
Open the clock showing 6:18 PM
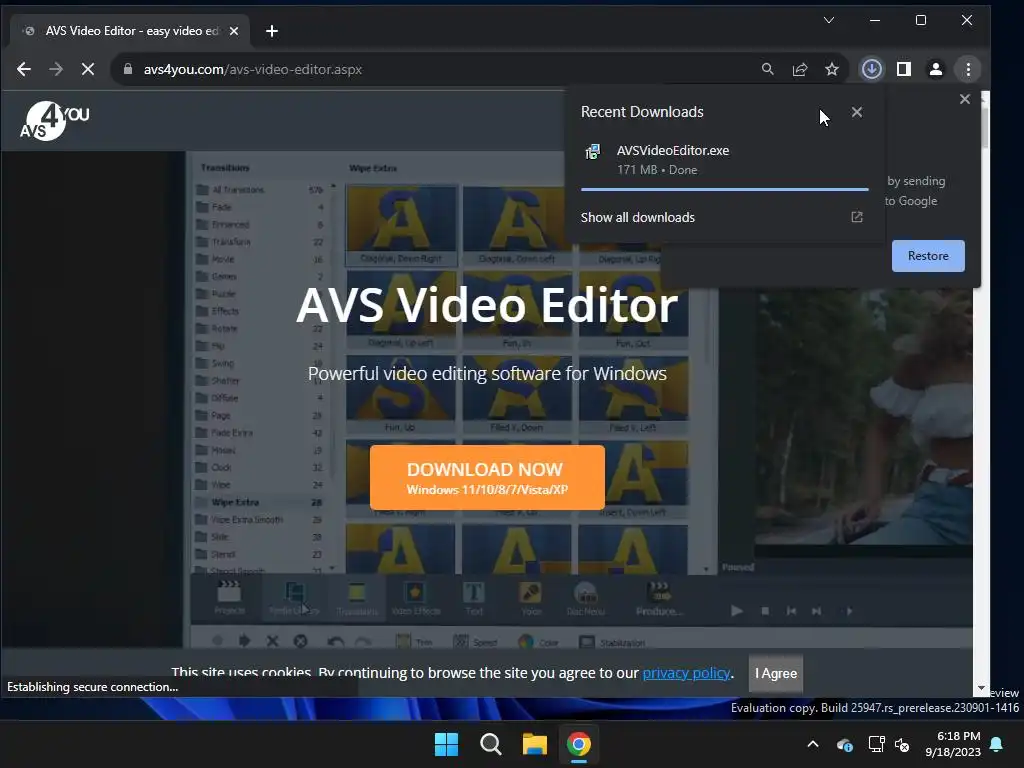tap(953, 744)
